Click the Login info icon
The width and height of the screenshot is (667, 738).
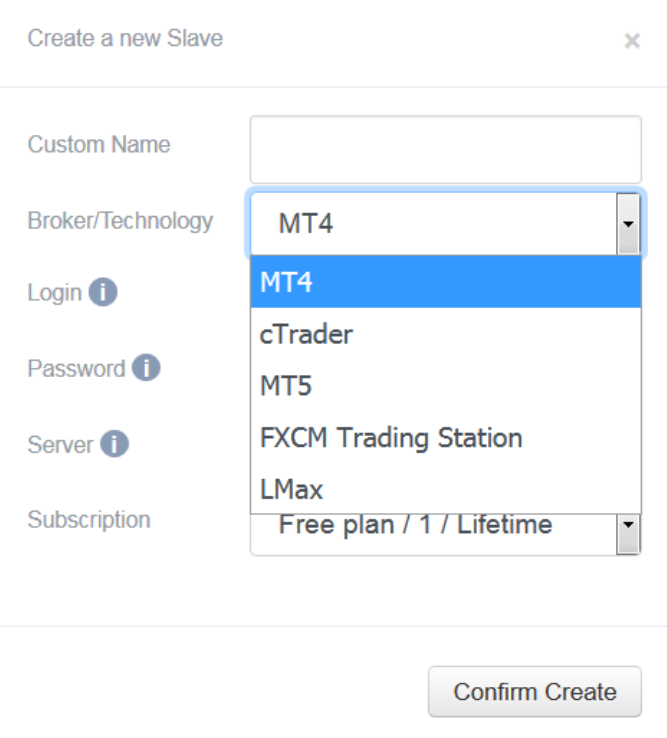click(103, 292)
